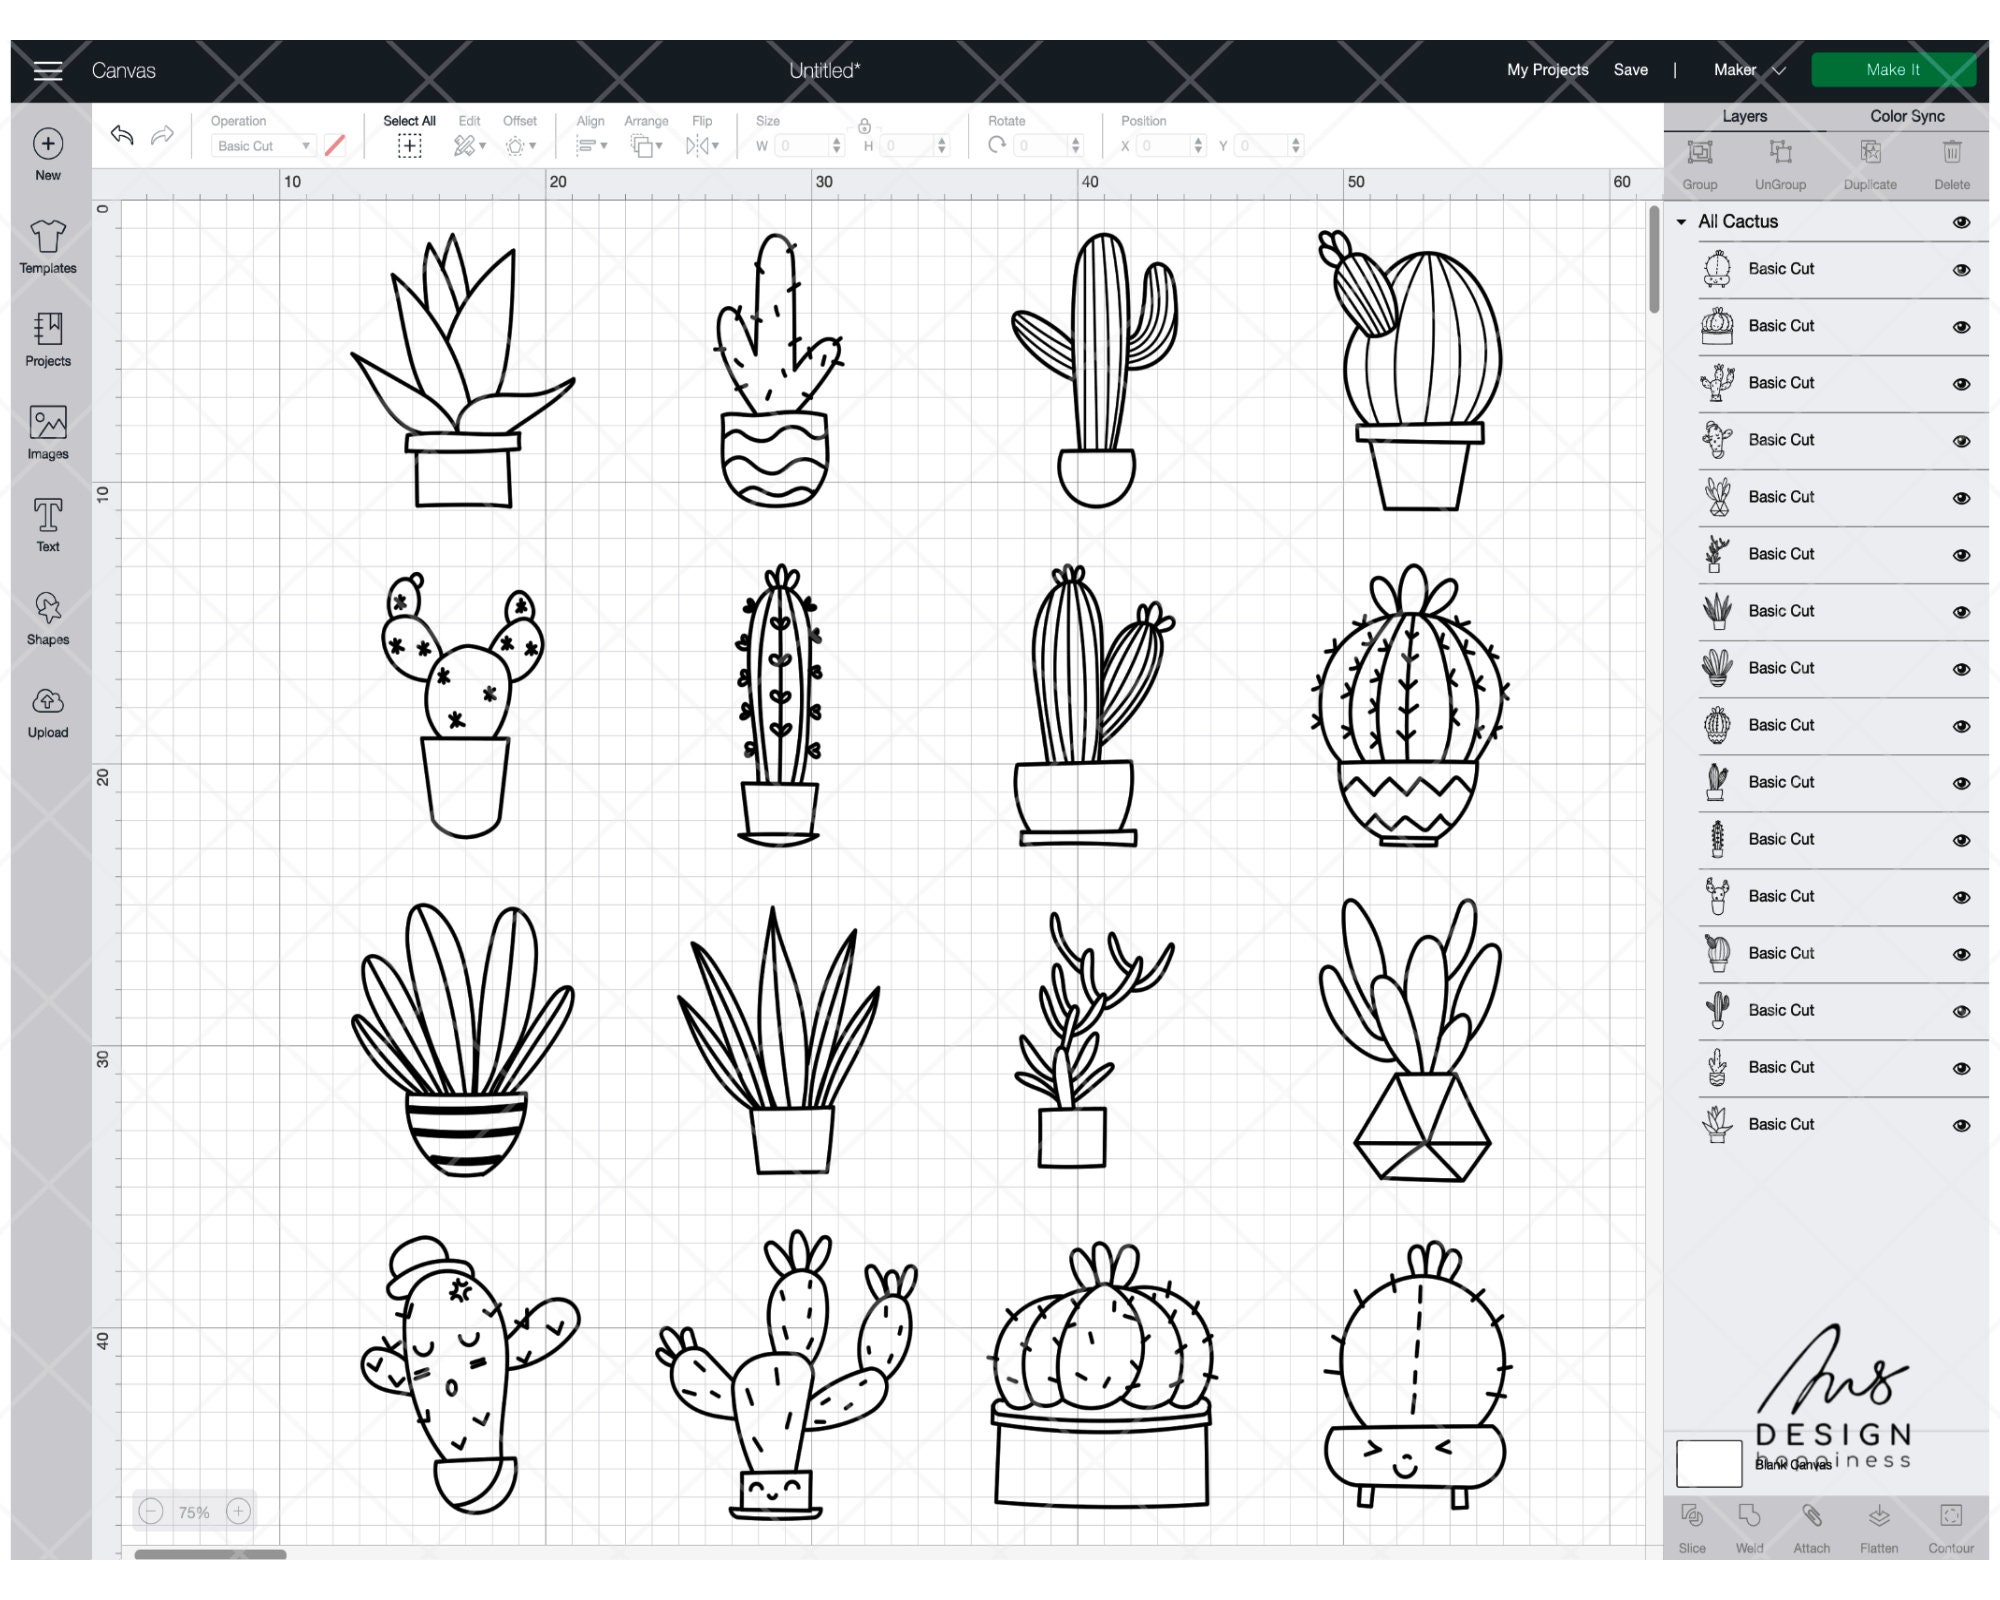The image size is (2000, 1600).
Task: Click the Delete trash icon
Action: click(x=1952, y=152)
